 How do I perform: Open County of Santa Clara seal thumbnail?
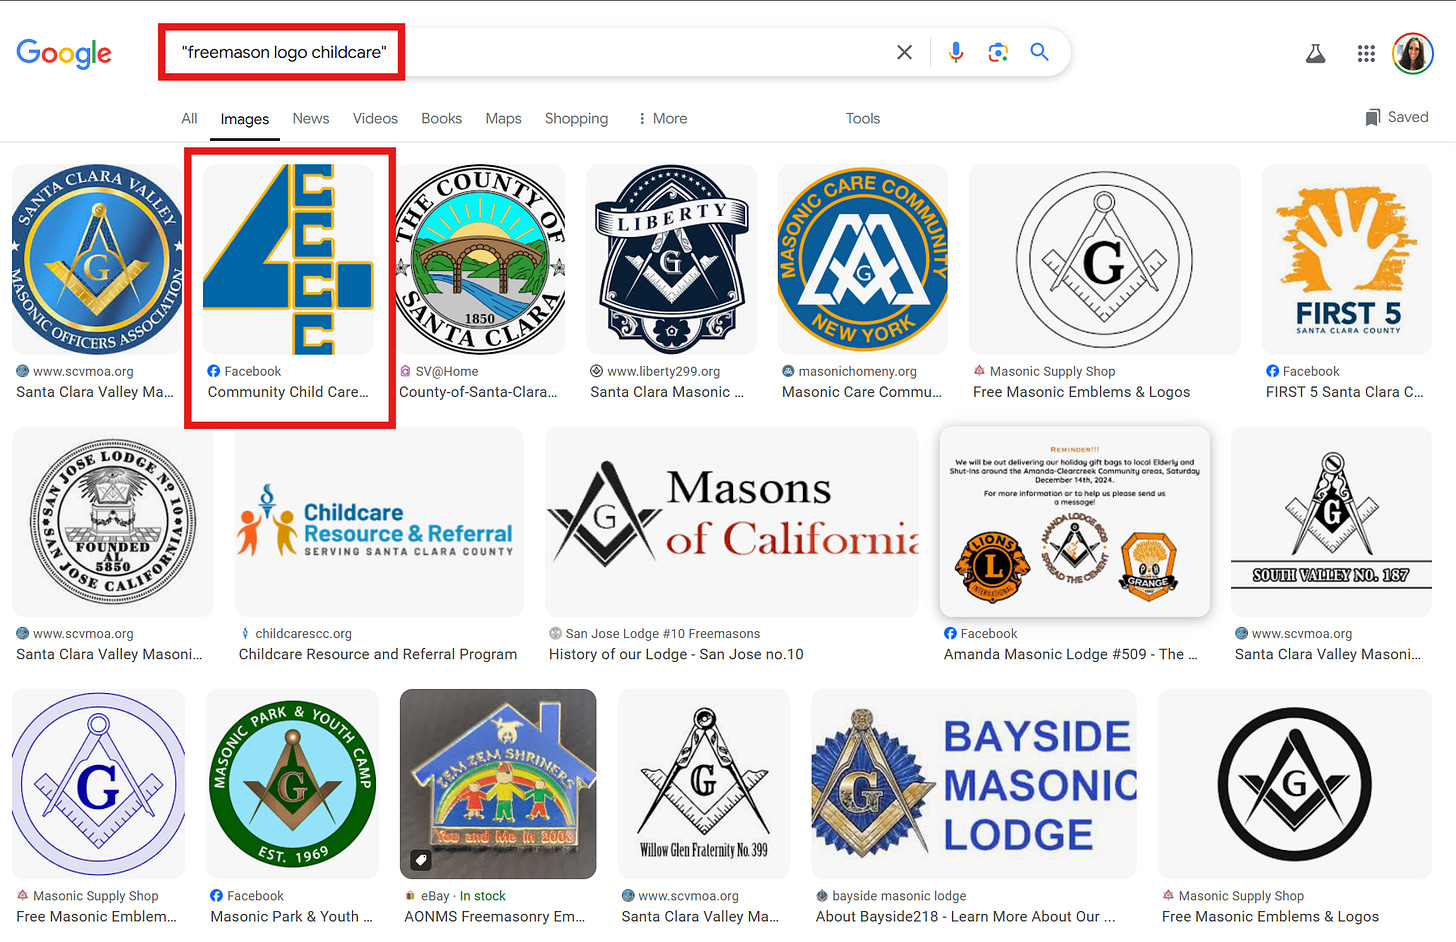coord(481,259)
